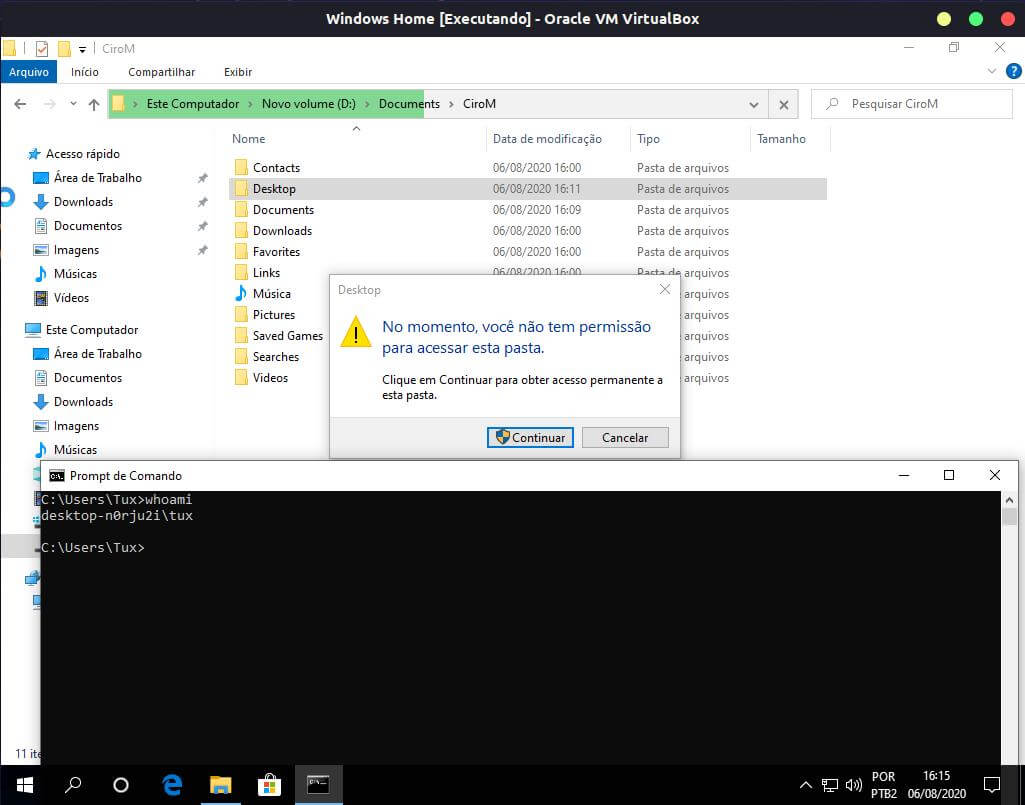Open taskbar search magnifier
Screen dimensions: 1025x805
(x=73, y=785)
